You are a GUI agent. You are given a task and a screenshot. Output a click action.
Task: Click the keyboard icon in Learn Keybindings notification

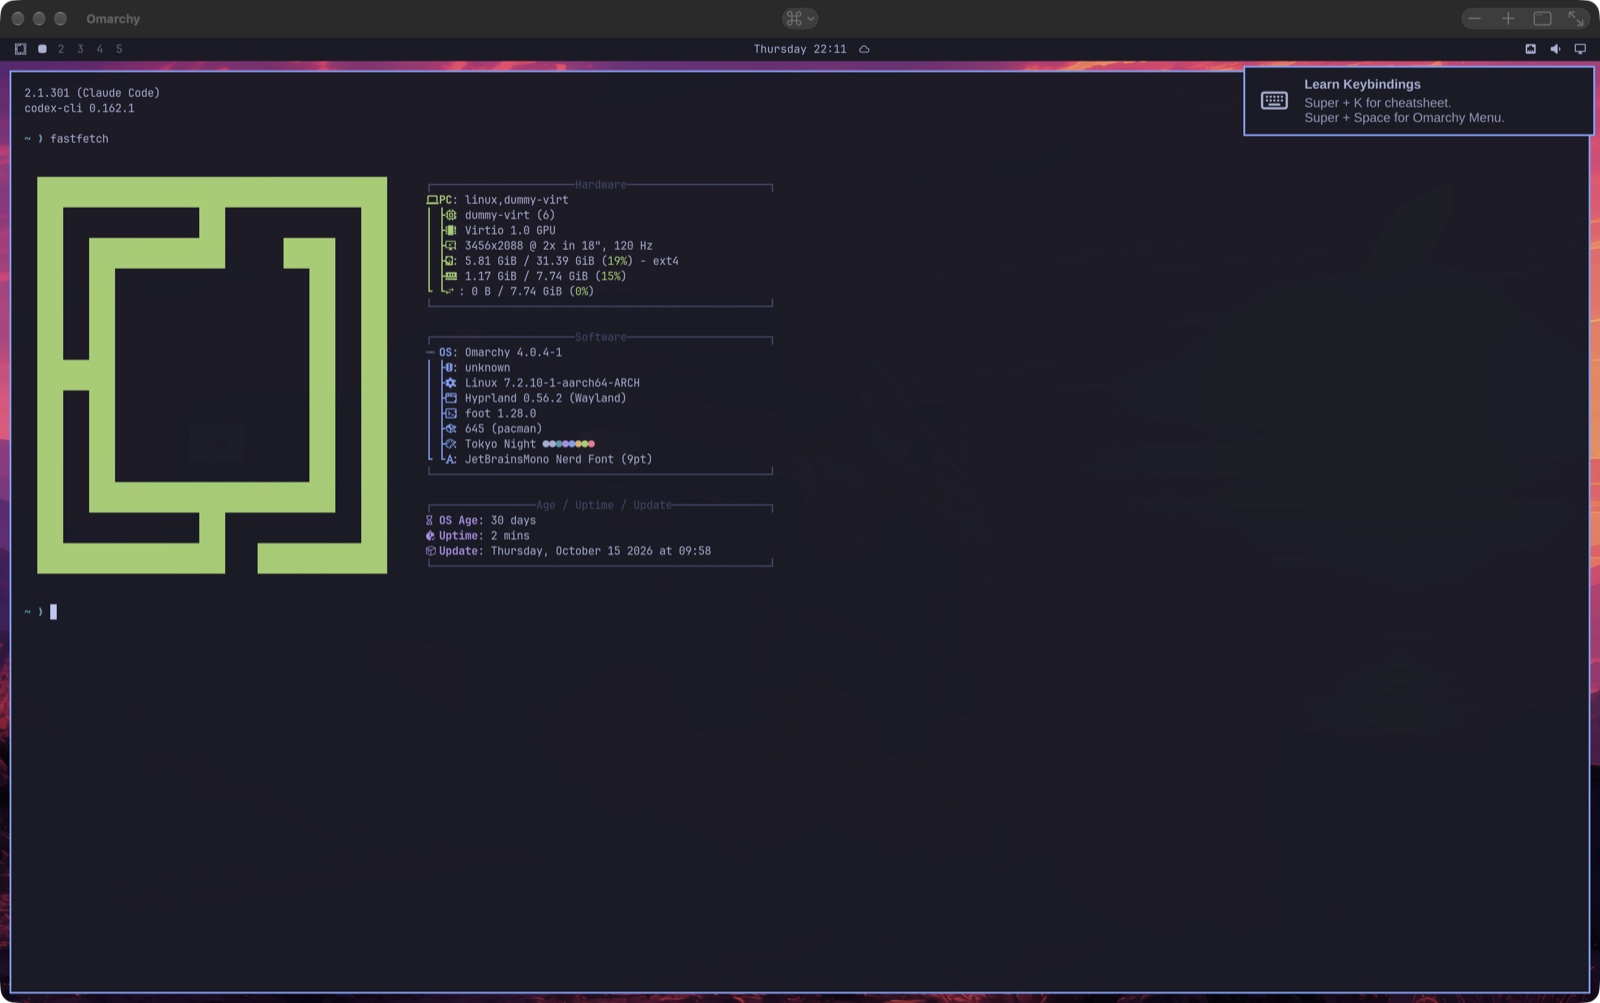[x=1274, y=100]
